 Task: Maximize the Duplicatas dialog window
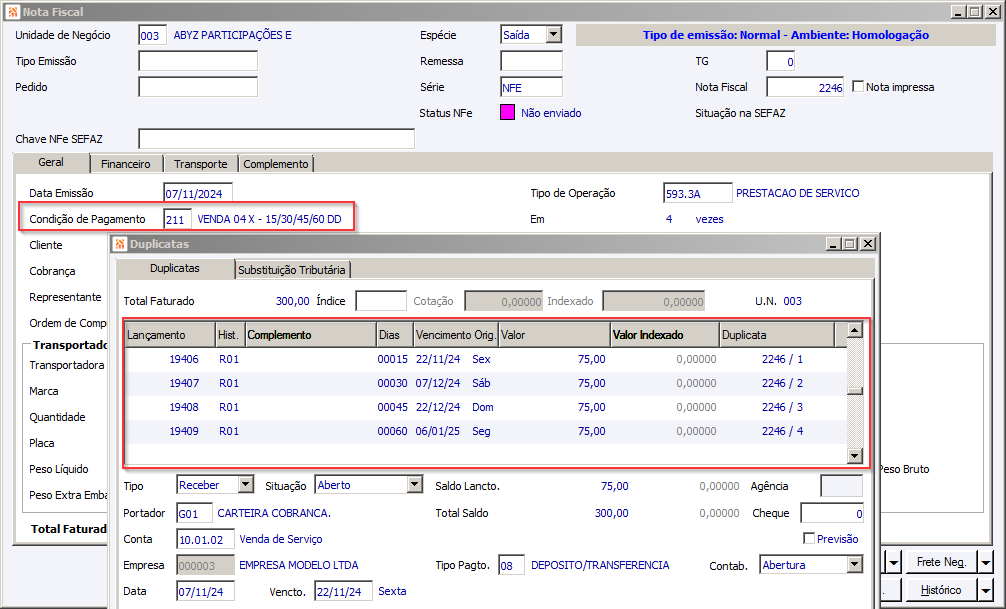[x=850, y=243]
